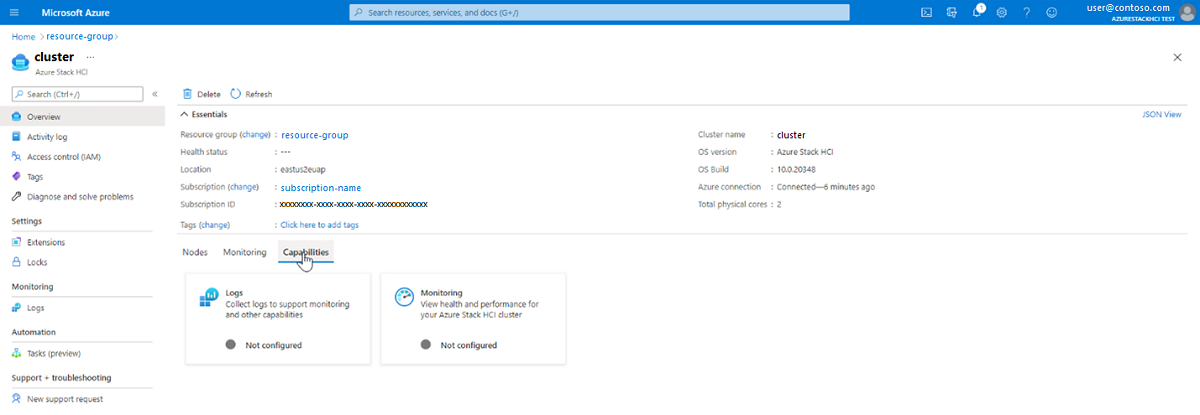Screen dimensions: 1200x415
Task: Click the Logs card chart icon
Action: tap(209, 297)
